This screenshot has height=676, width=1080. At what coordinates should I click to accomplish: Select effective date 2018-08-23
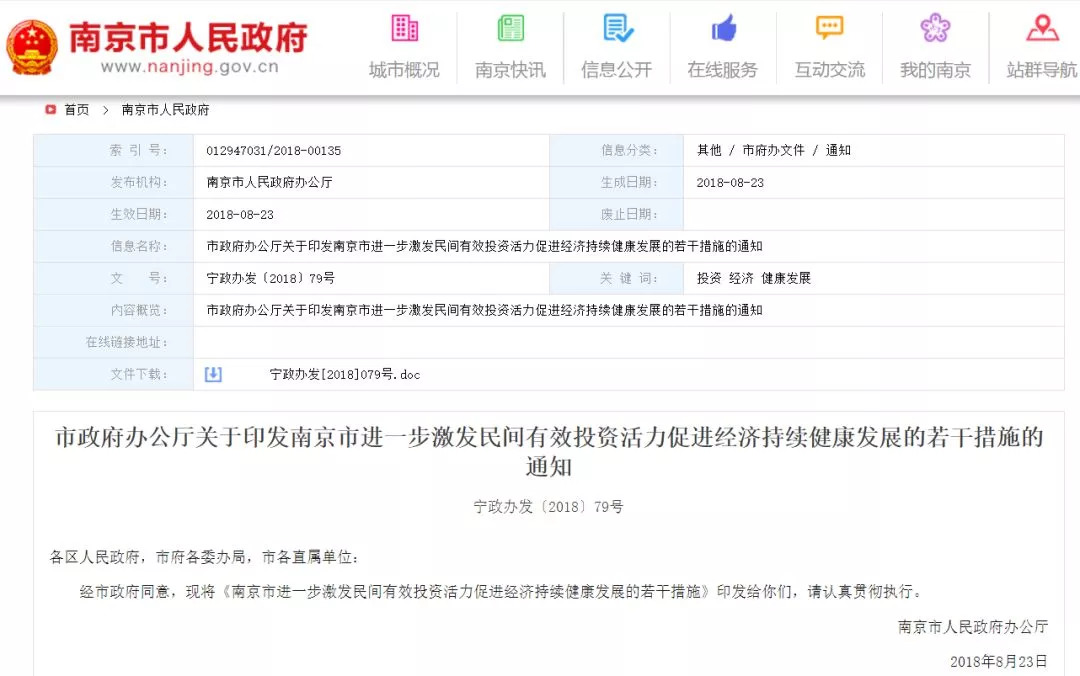(240, 215)
